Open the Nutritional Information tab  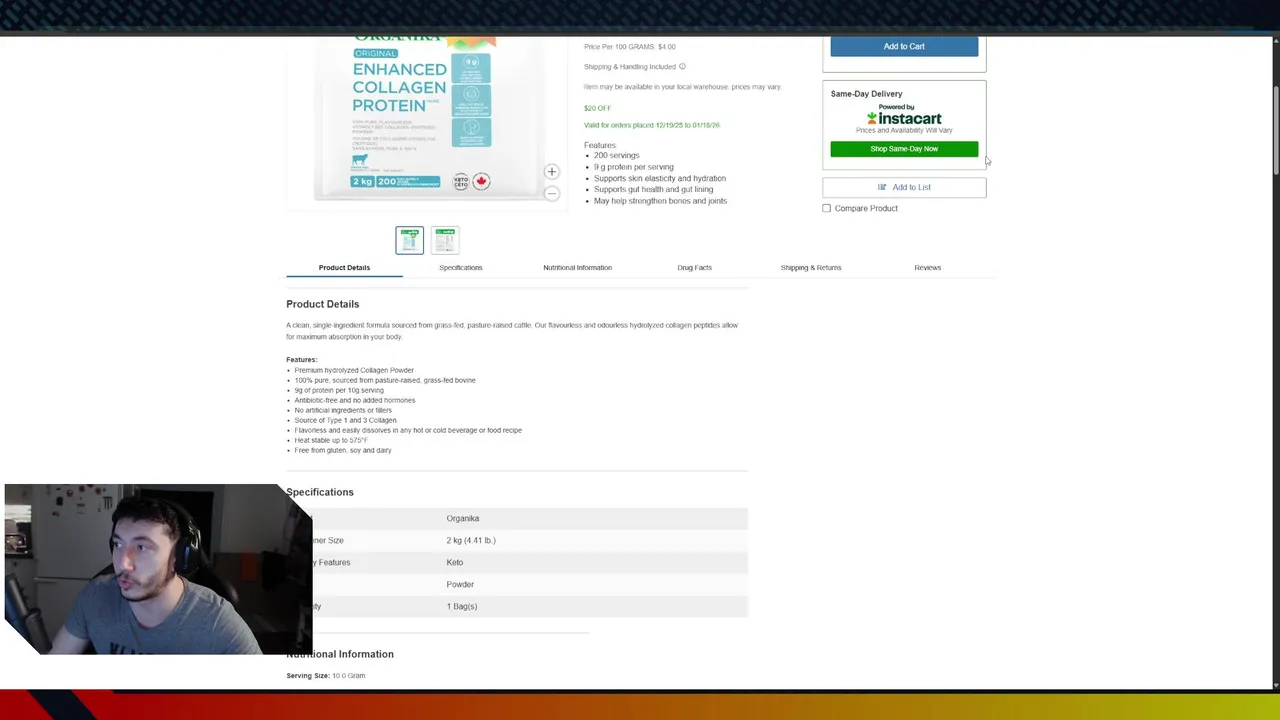click(577, 267)
